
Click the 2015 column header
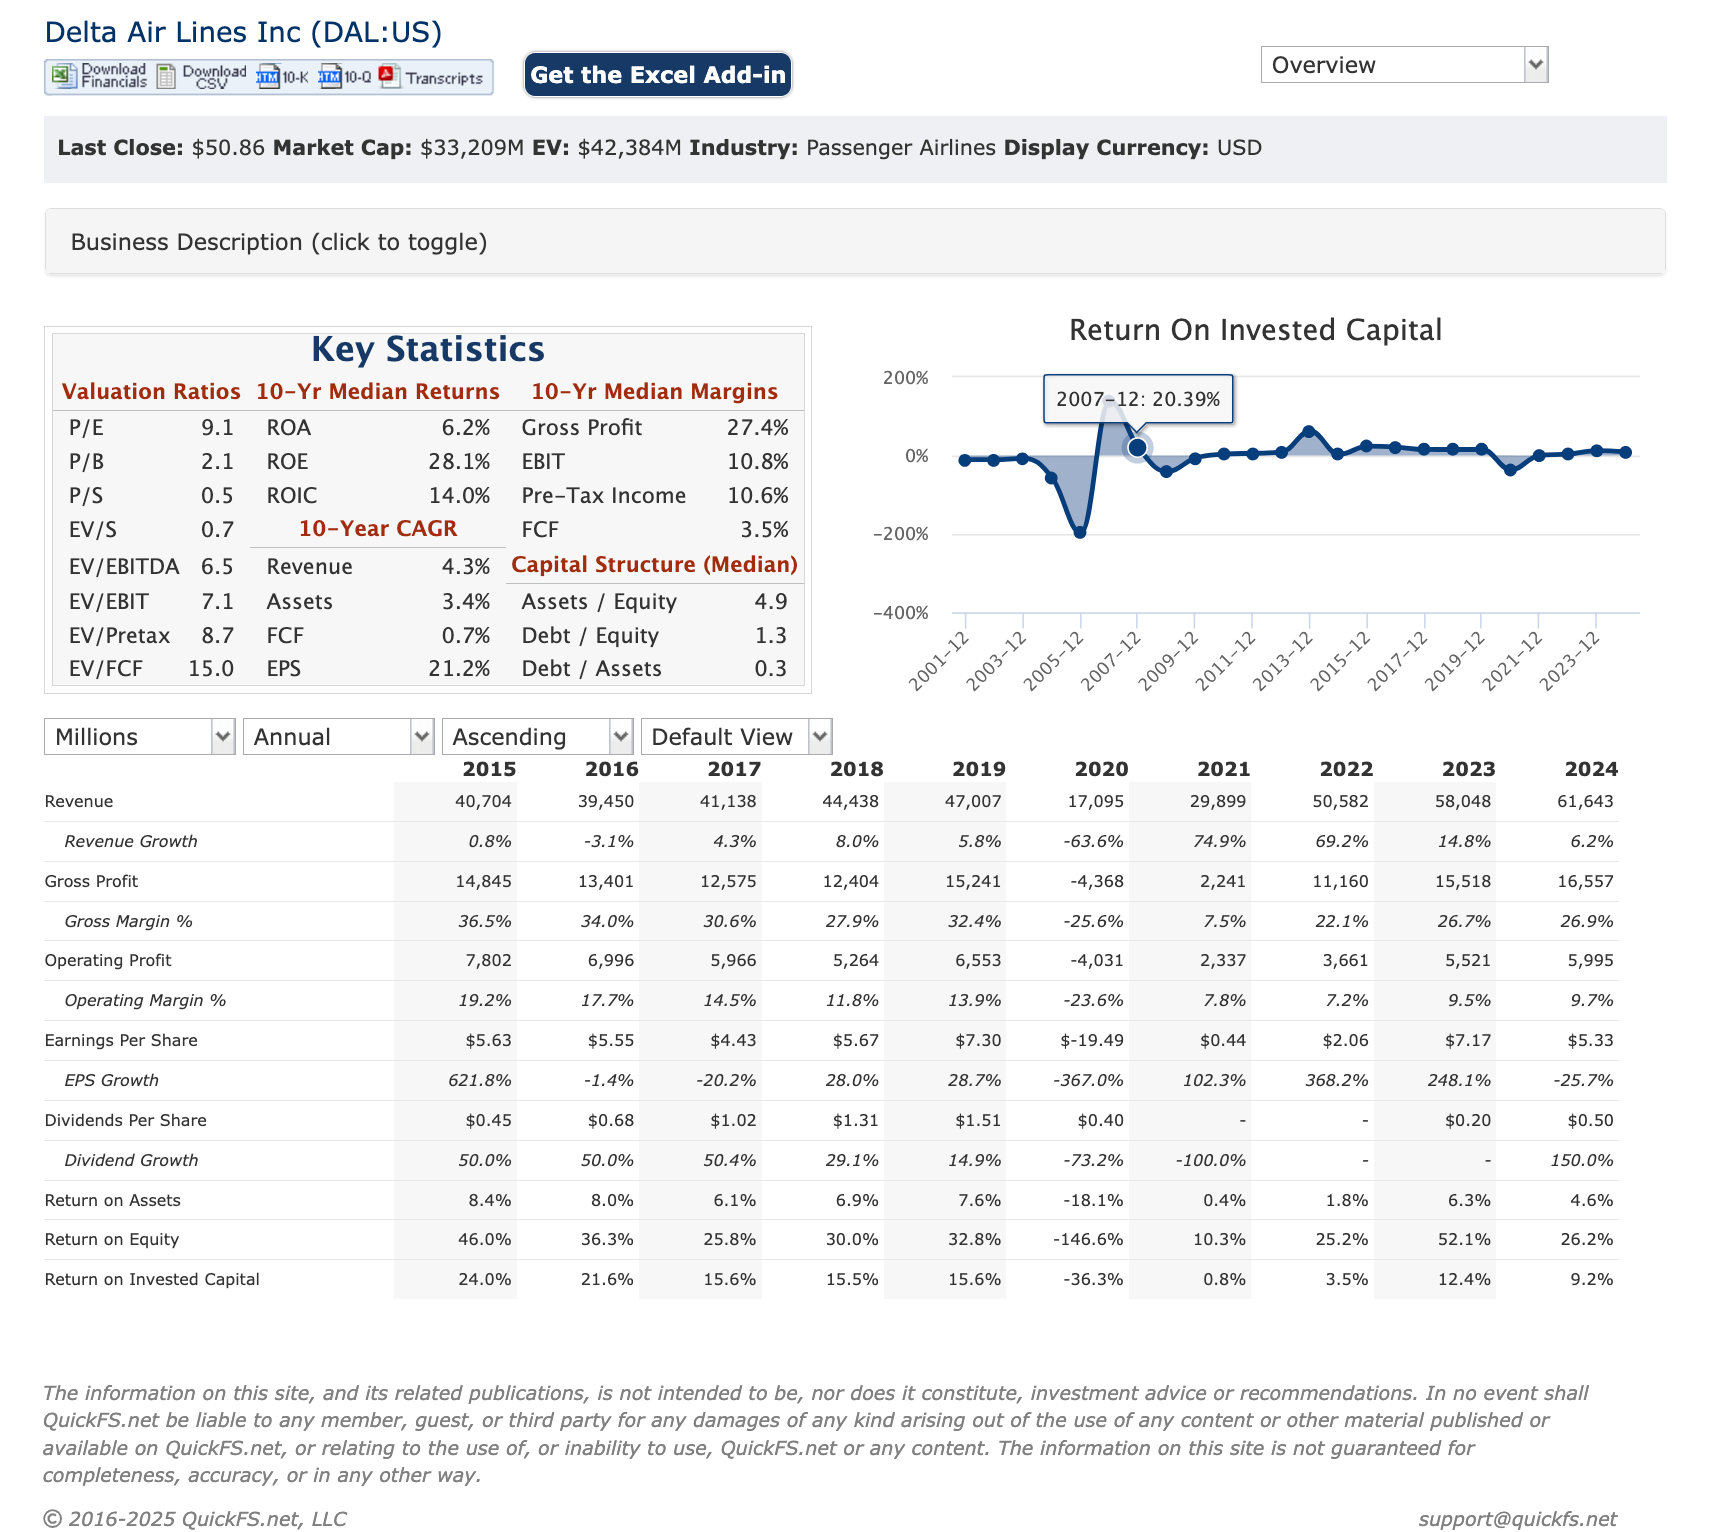click(489, 769)
